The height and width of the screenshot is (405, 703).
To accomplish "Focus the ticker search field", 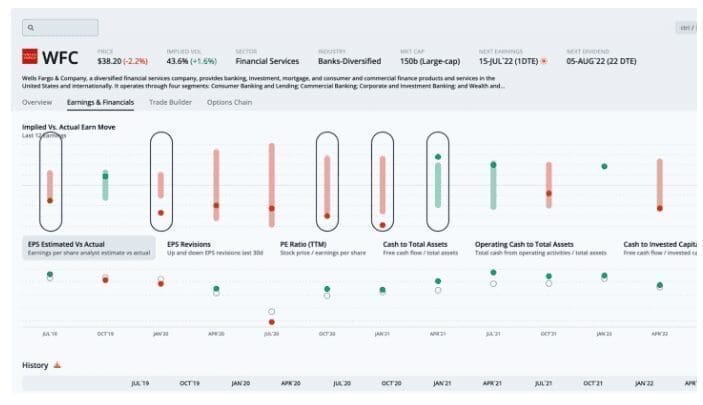I will pos(62,28).
